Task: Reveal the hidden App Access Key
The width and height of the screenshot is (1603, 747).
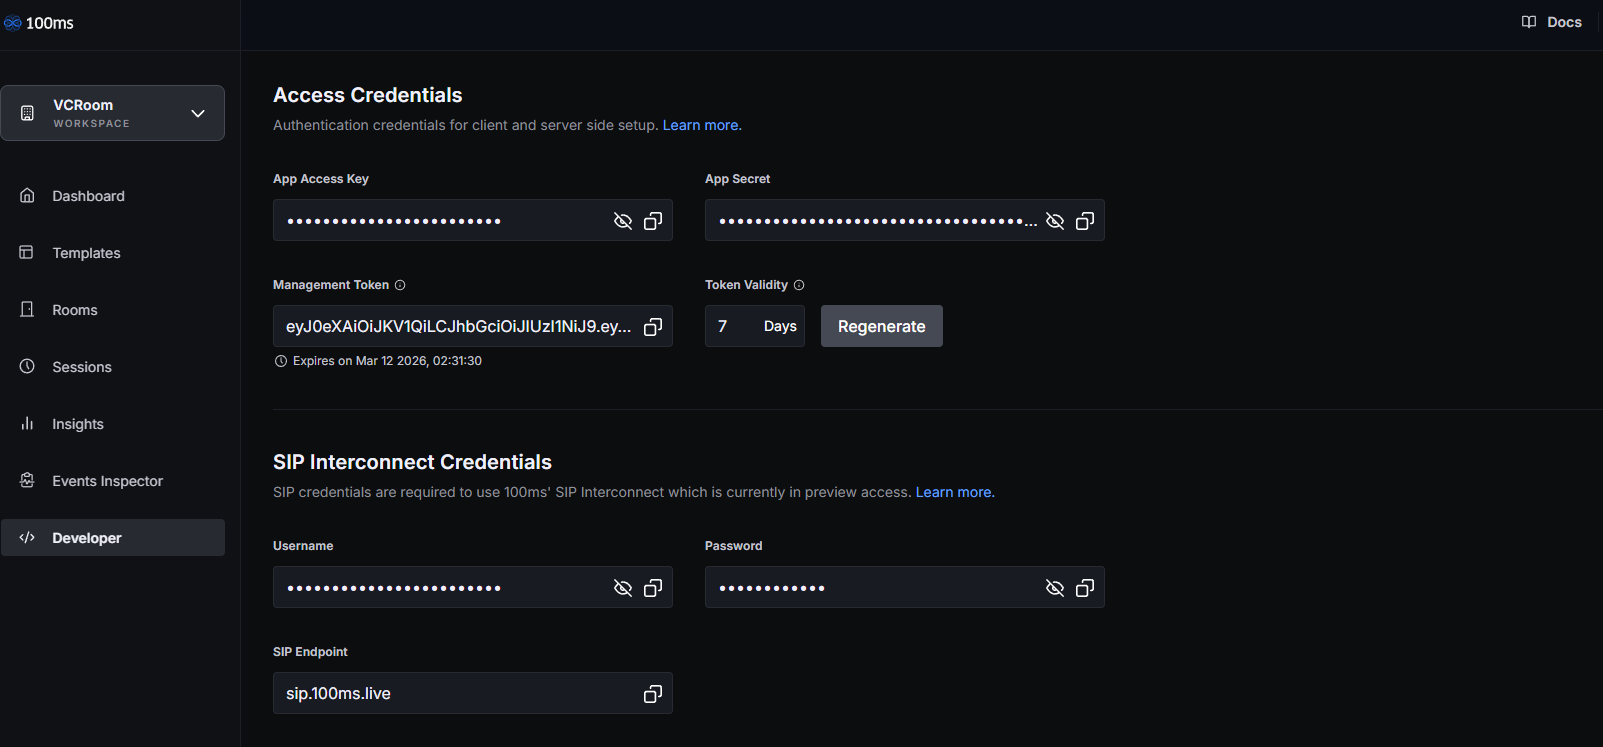Action: click(623, 221)
